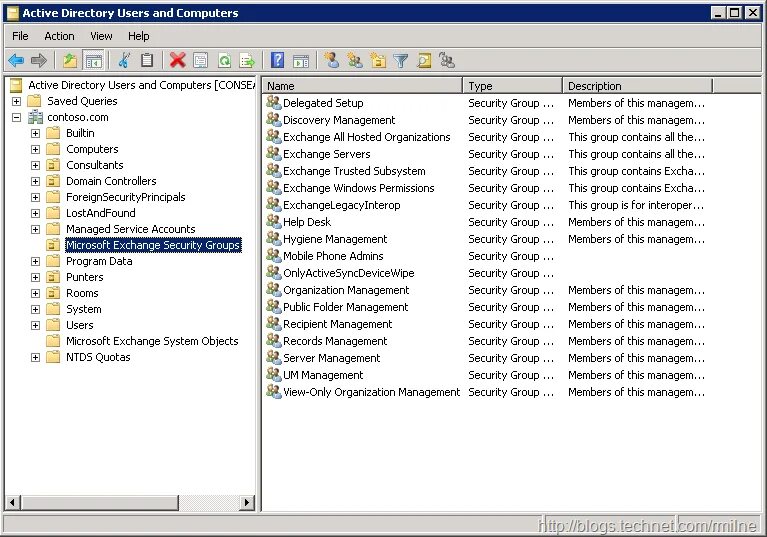Expand the Punters OU
Screen dimensions: 767x537
tap(35, 277)
